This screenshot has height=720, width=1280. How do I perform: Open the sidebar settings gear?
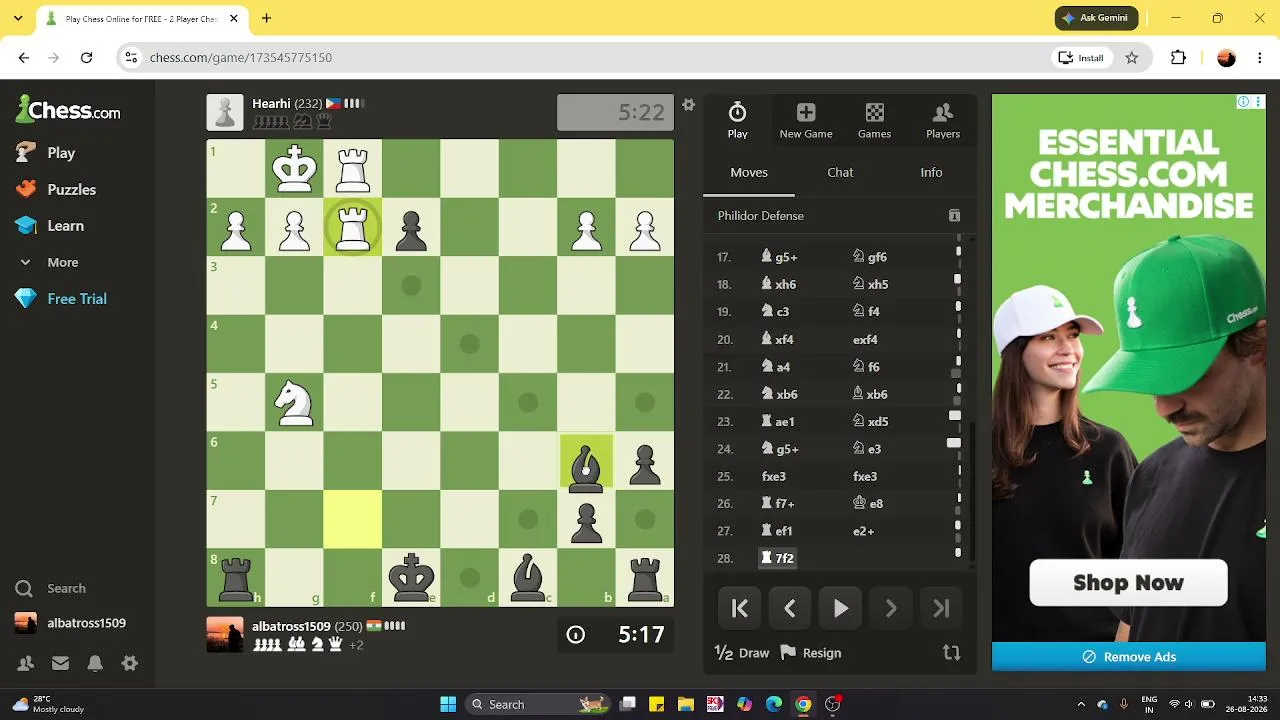click(129, 663)
